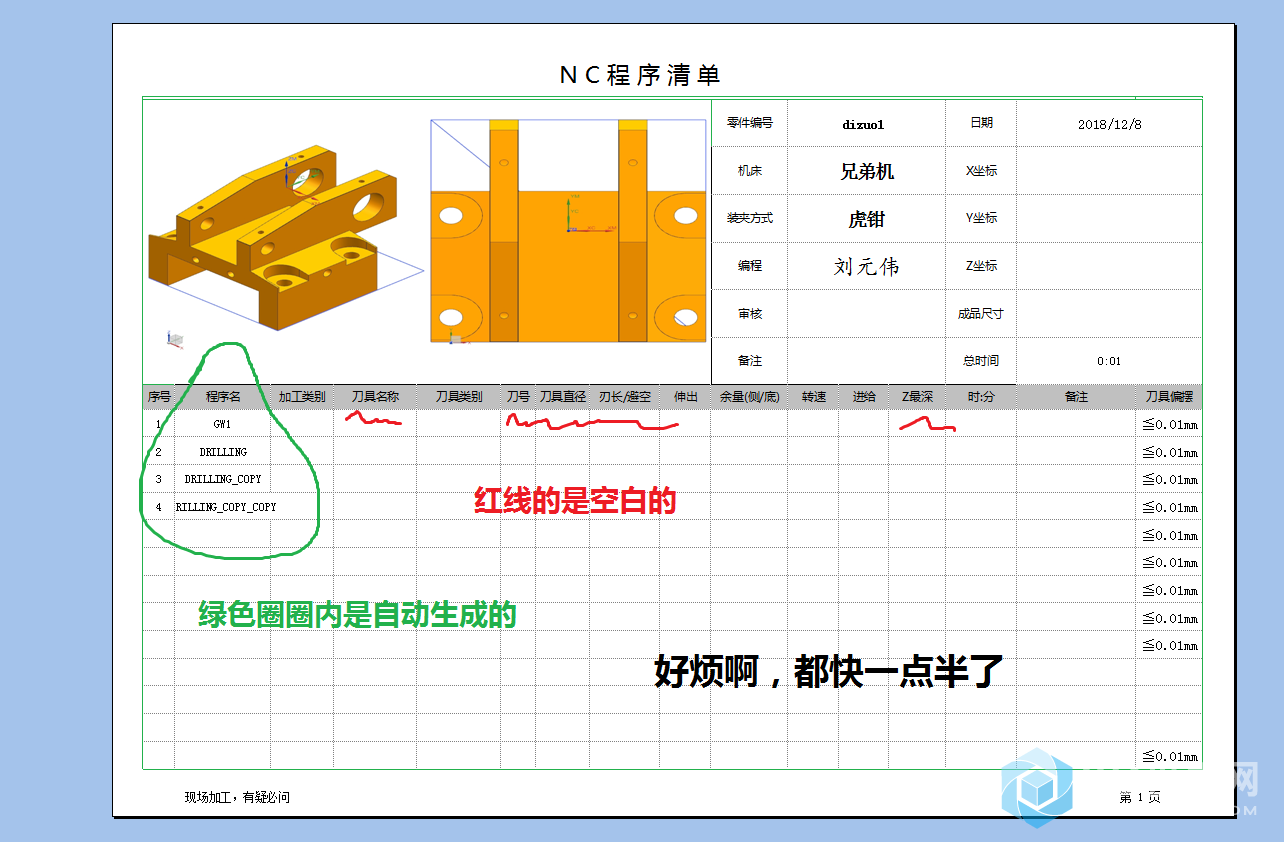
Task: Click the '伸出' column header
Action: (x=685, y=397)
